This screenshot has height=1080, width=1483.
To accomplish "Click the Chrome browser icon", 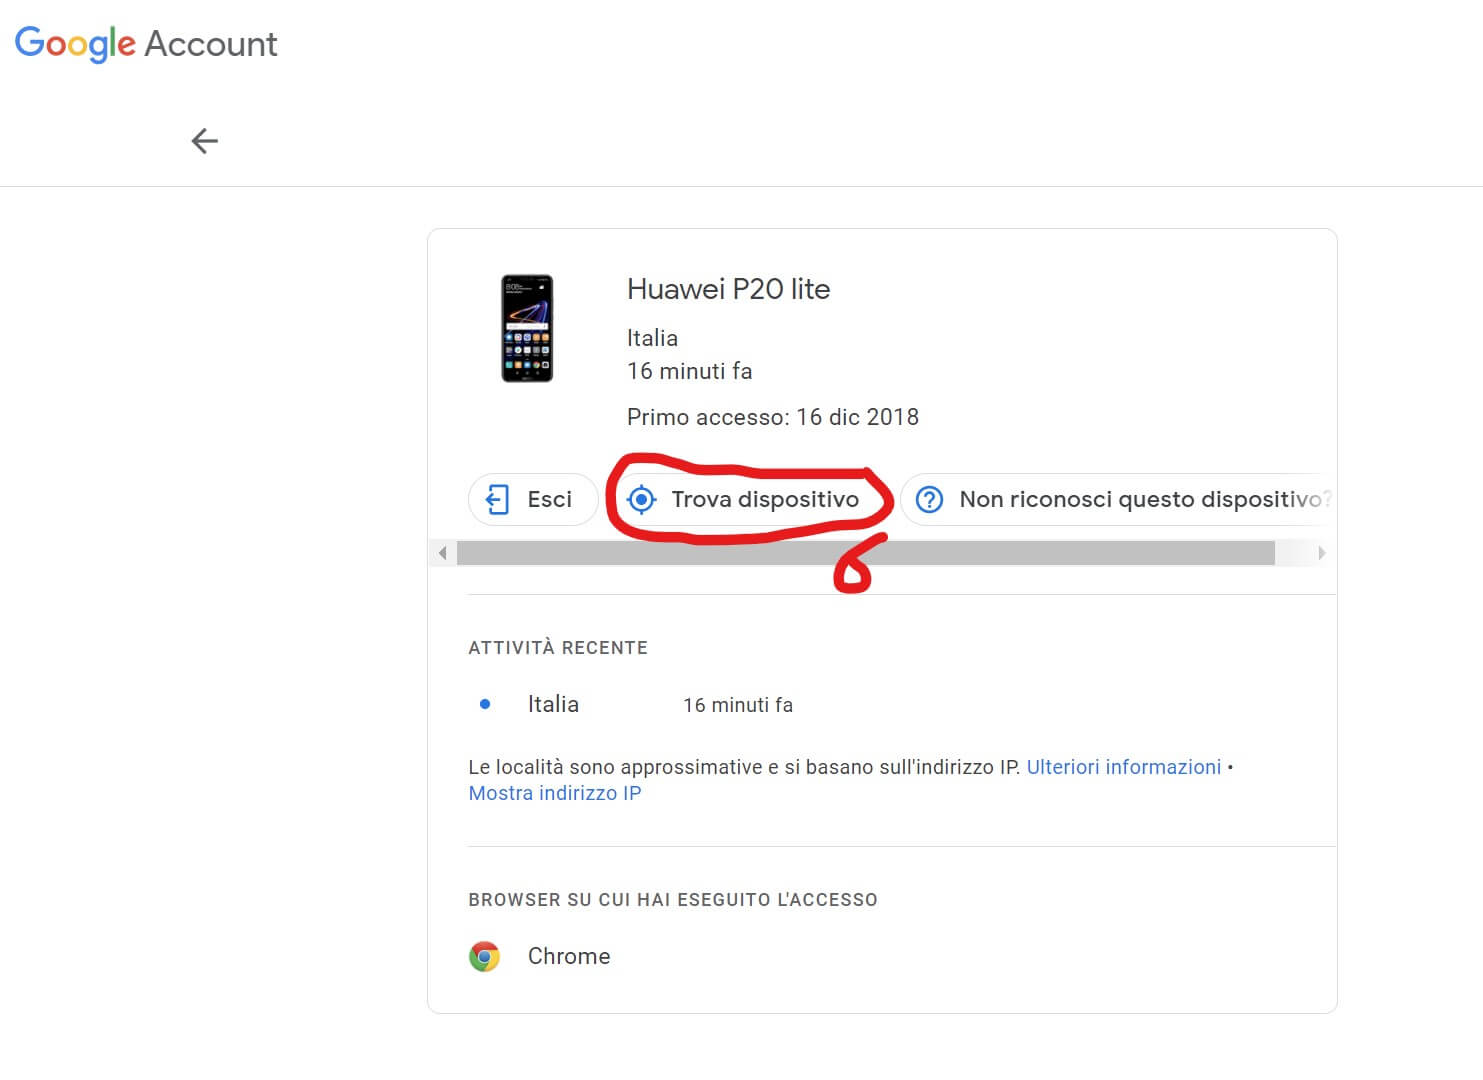I will pyautogui.click(x=485, y=957).
